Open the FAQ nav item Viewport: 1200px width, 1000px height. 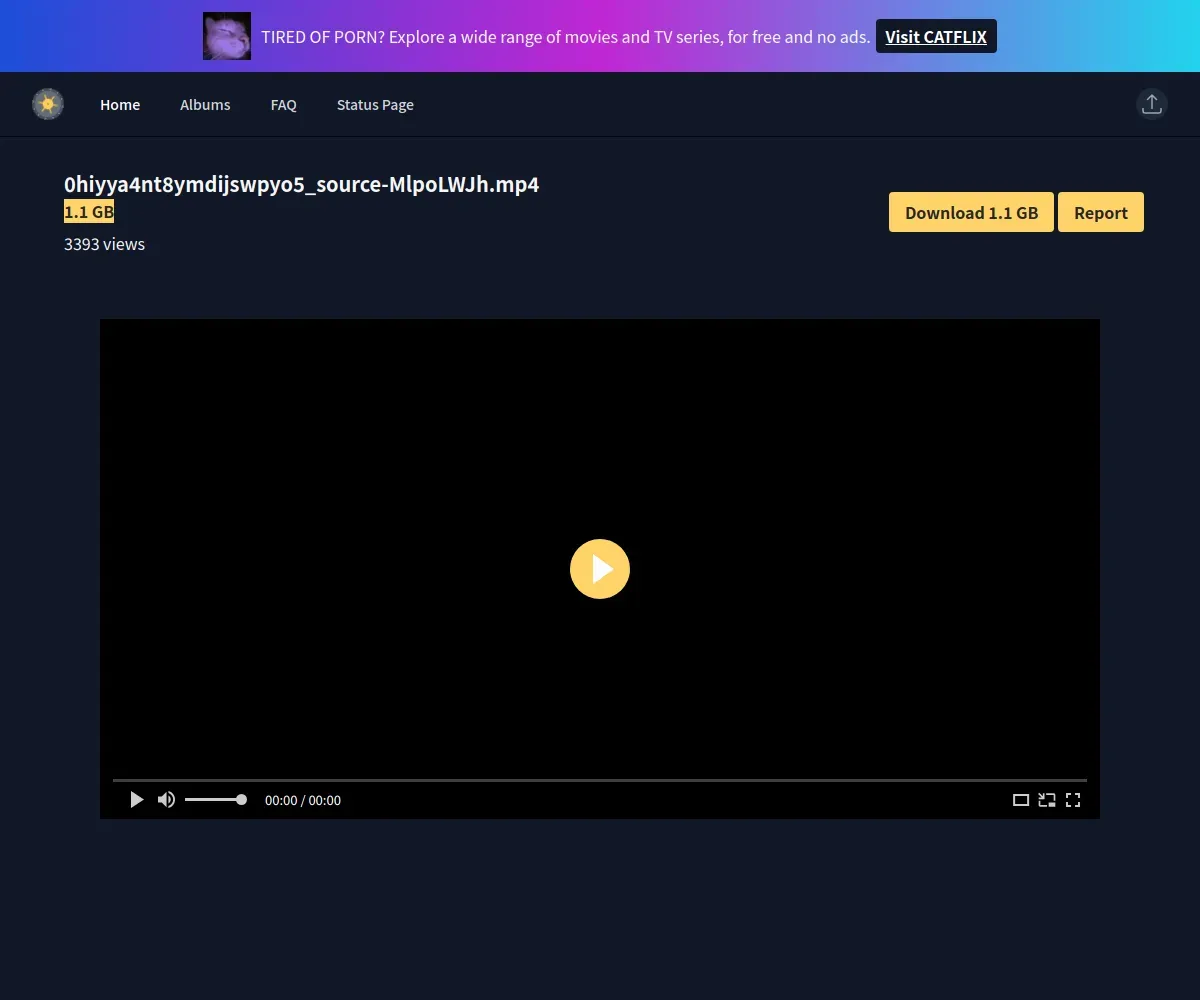(283, 105)
